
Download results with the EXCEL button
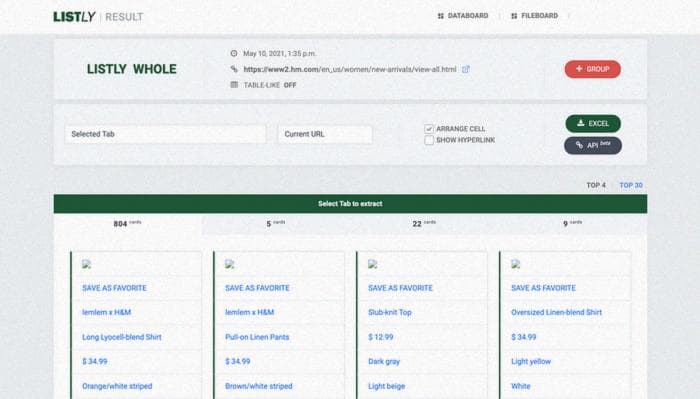coord(593,124)
